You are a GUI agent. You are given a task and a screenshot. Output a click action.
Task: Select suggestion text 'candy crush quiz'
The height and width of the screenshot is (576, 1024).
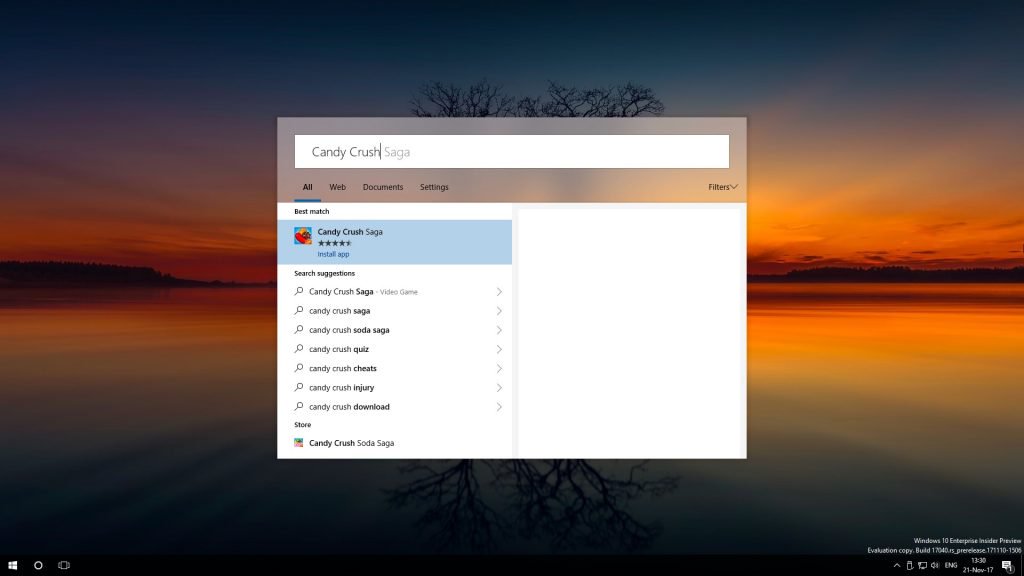coord(339,349)
